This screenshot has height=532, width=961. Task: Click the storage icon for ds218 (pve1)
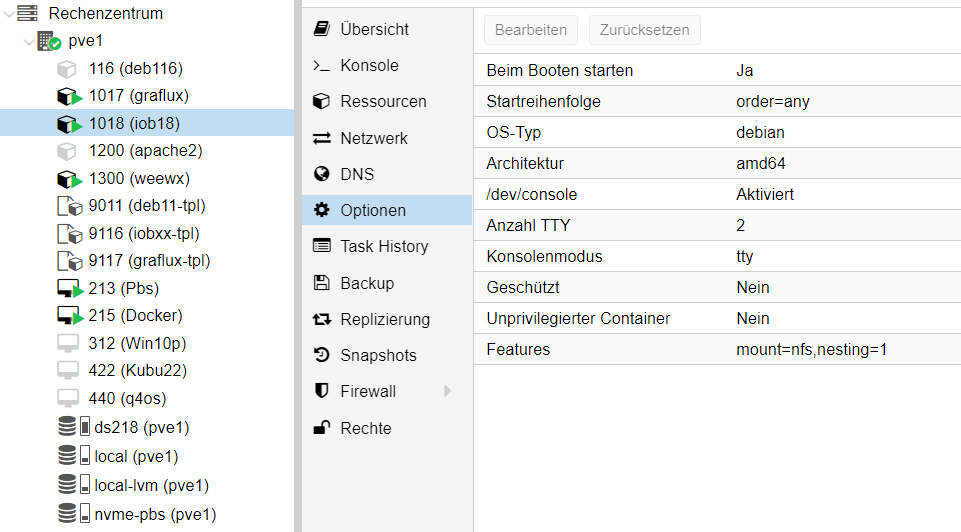[x=69, y=428]
